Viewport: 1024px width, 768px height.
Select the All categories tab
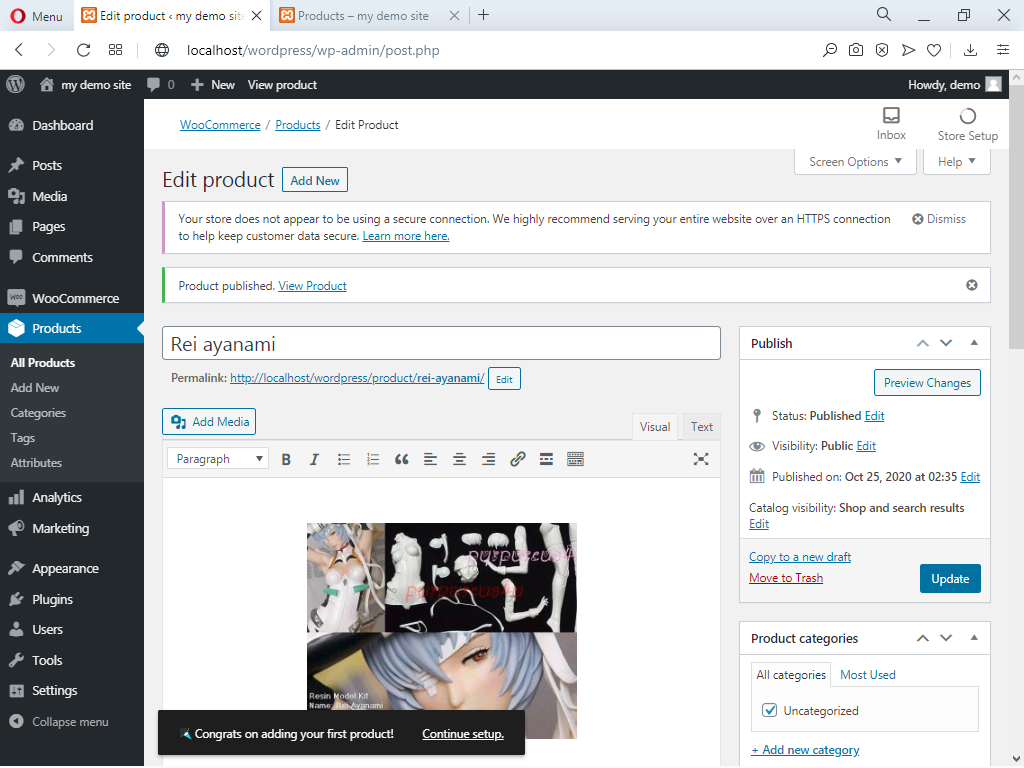(x=791, y=675)
